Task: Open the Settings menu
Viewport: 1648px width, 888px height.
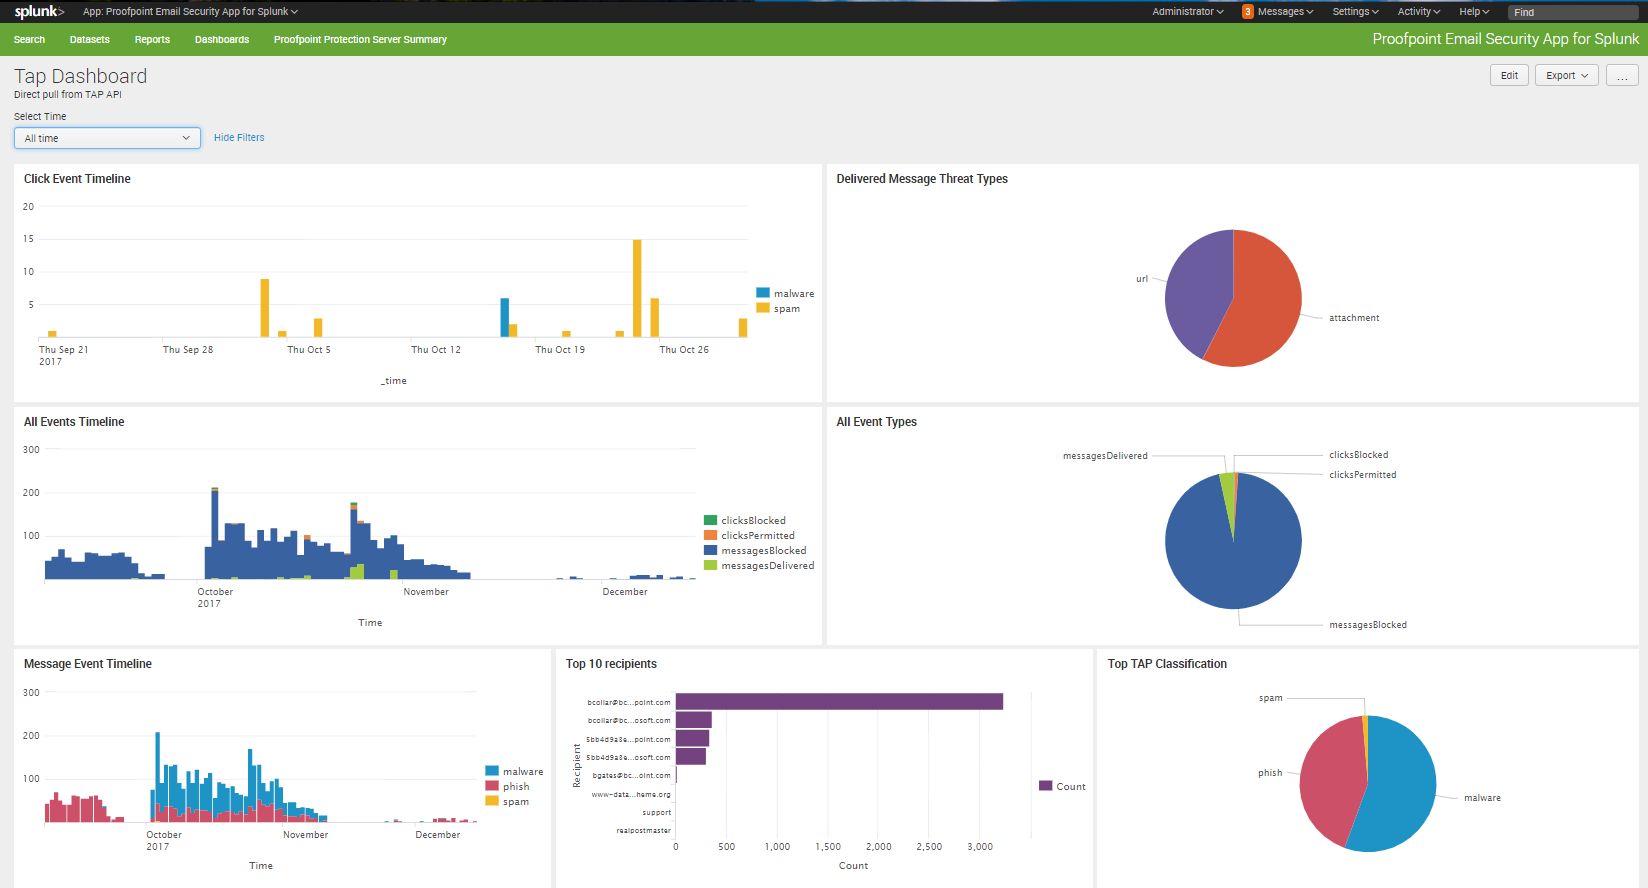Action: pos(1355,12)
